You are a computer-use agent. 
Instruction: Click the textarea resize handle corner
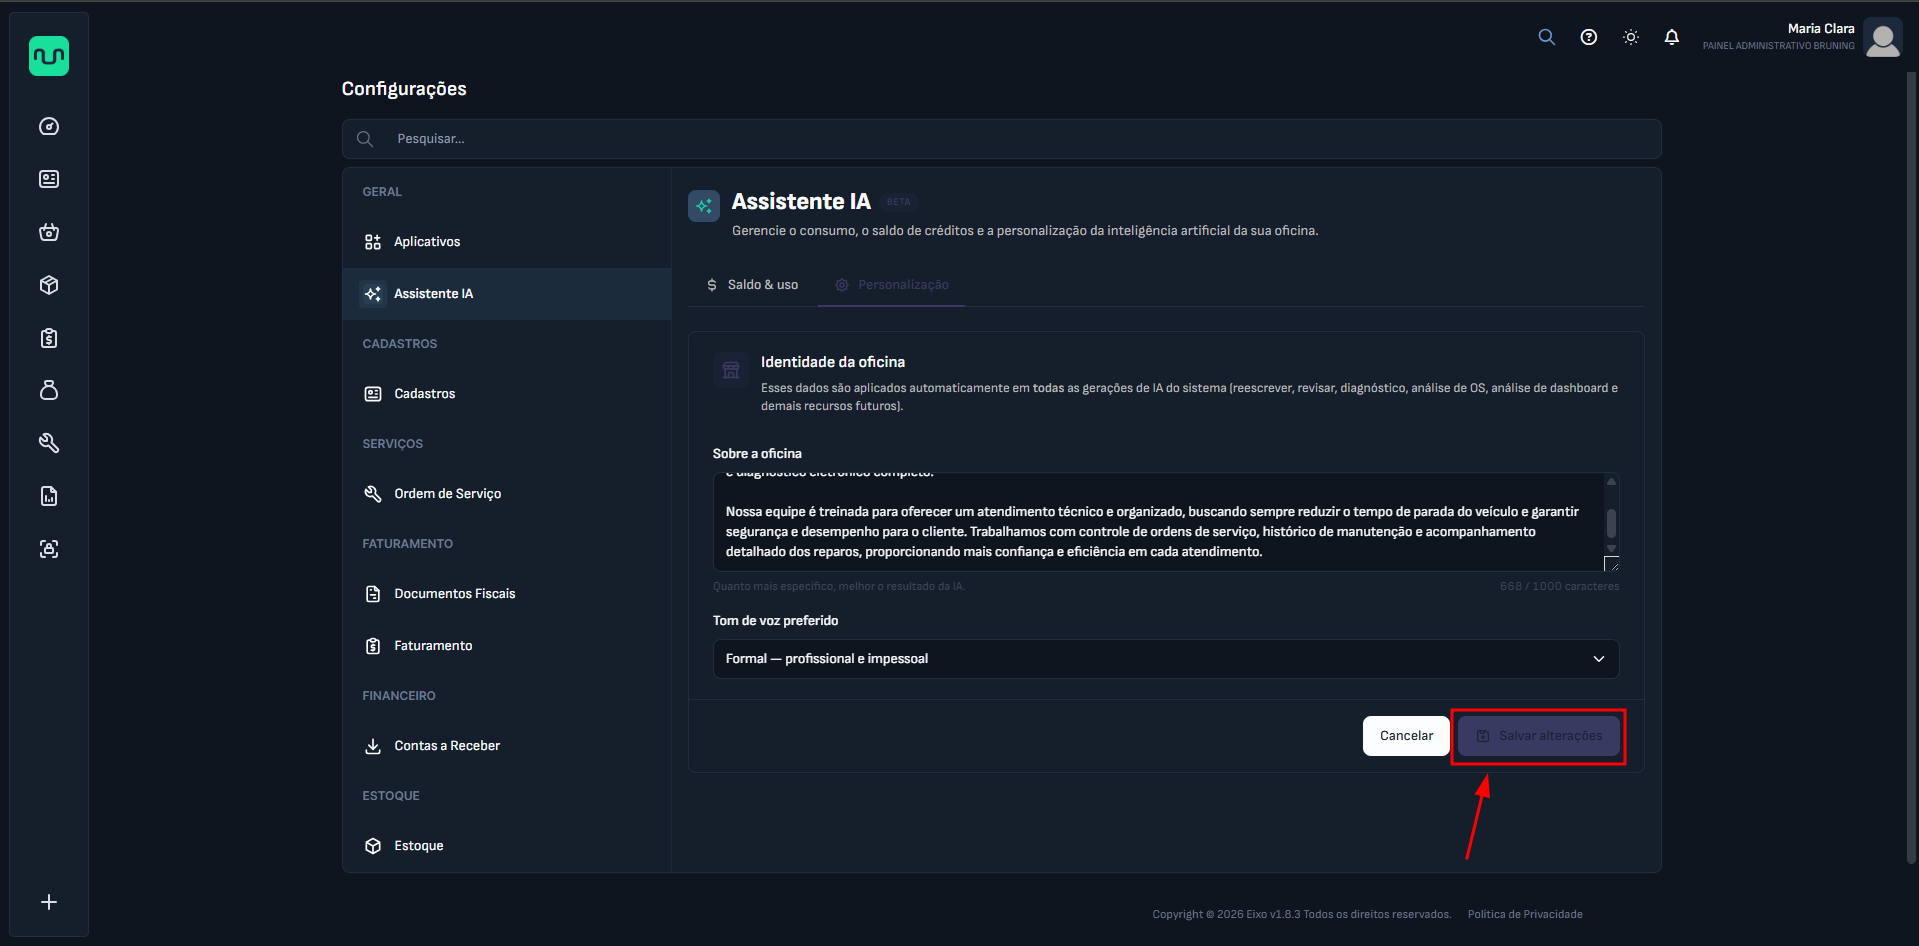tap(1611, 563)
